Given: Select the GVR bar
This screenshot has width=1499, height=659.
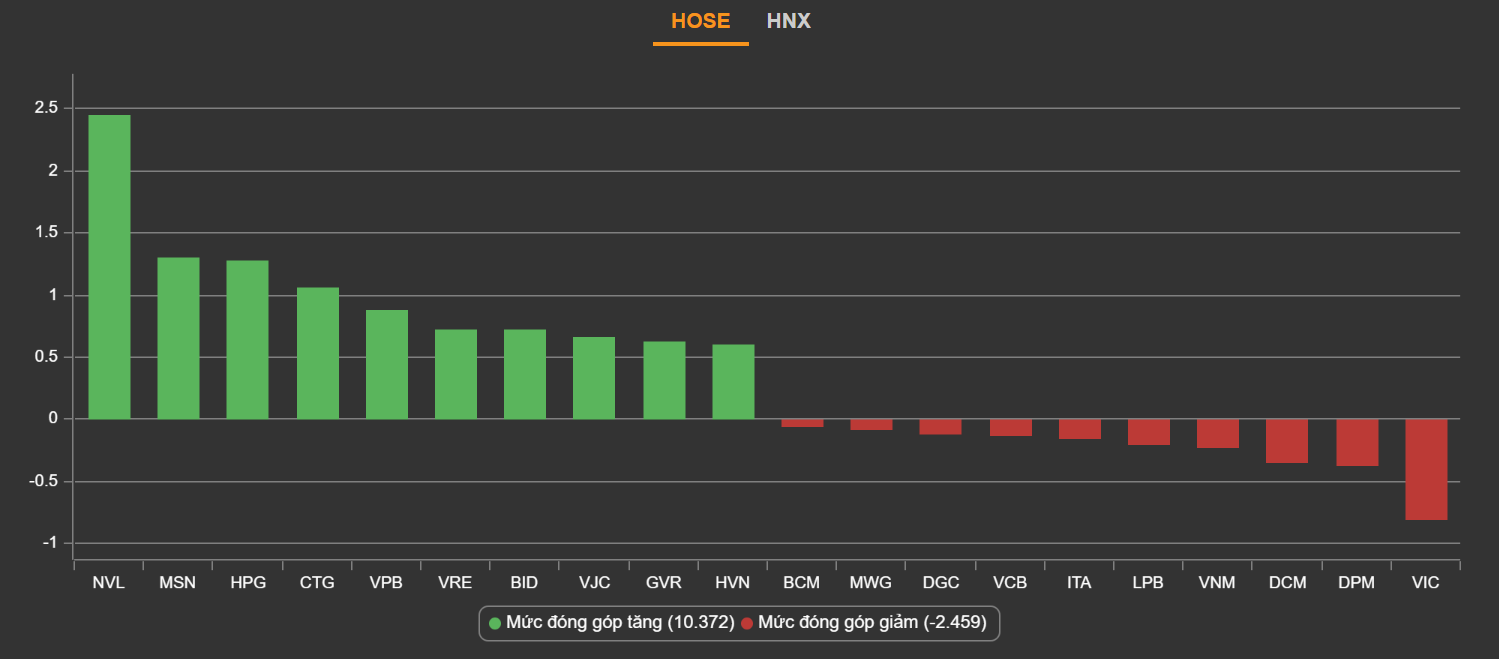Looking at the screenshot, I should point(664,380).
